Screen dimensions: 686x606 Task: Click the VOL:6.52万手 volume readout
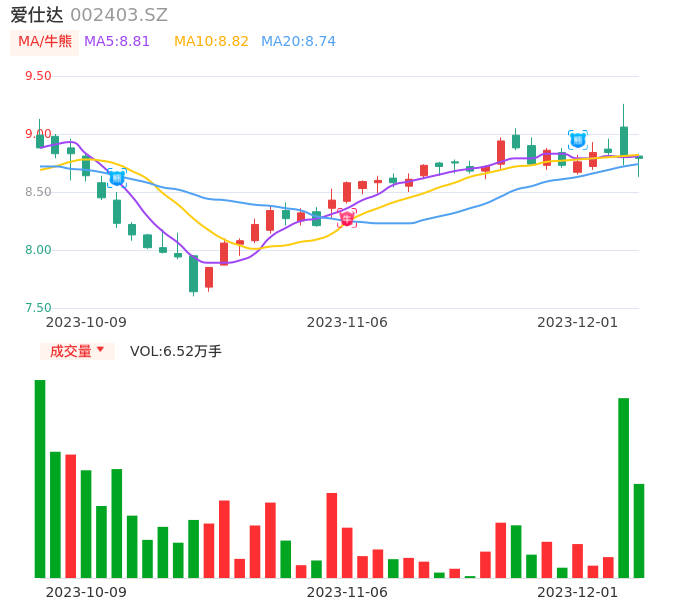pos(176,351)
